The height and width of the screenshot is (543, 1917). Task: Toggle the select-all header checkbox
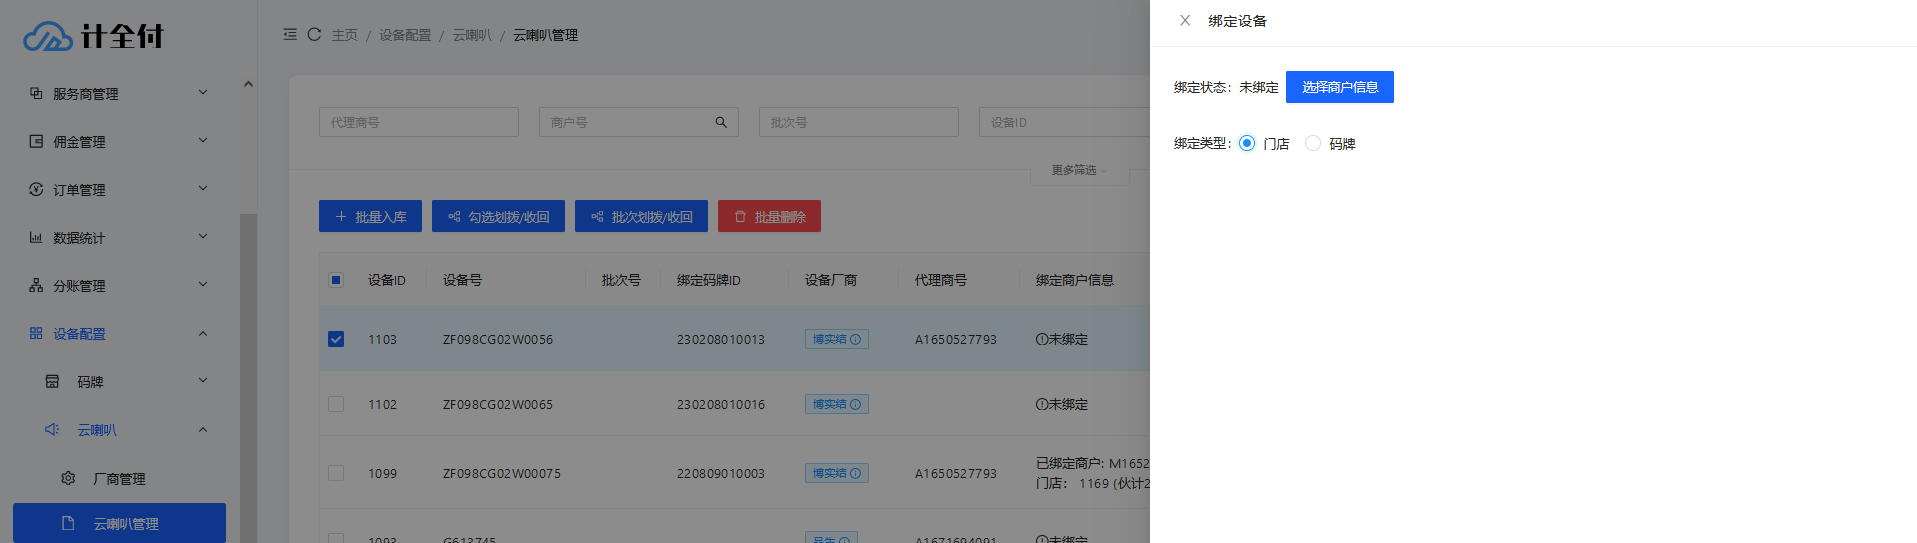click(x=336, y=280)
